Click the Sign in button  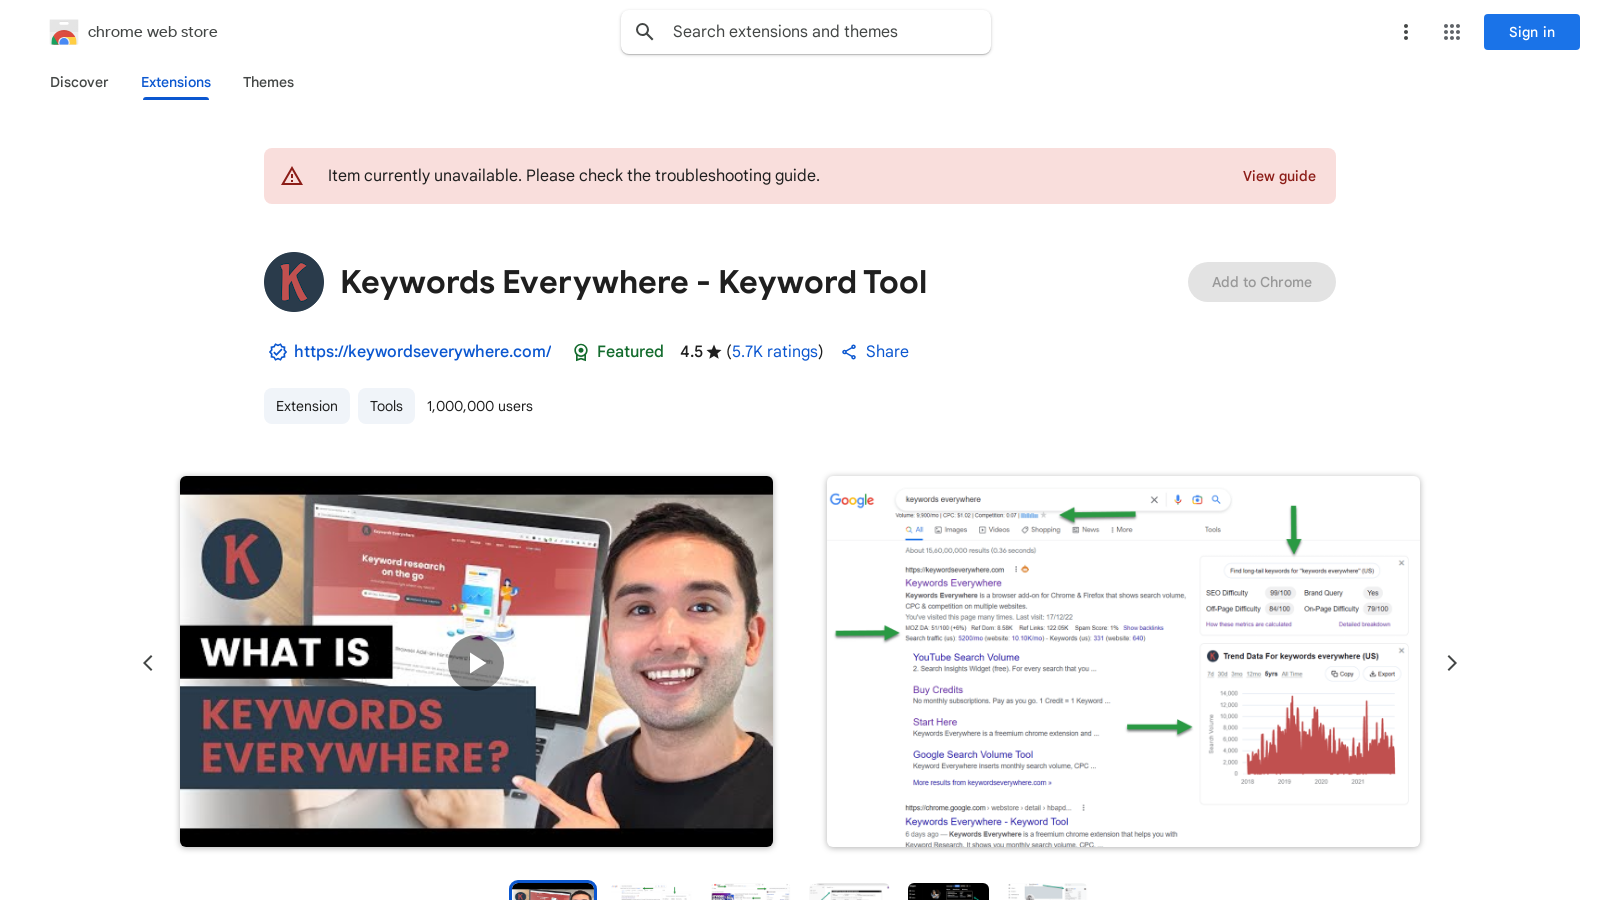click(x=1531, y=32)
